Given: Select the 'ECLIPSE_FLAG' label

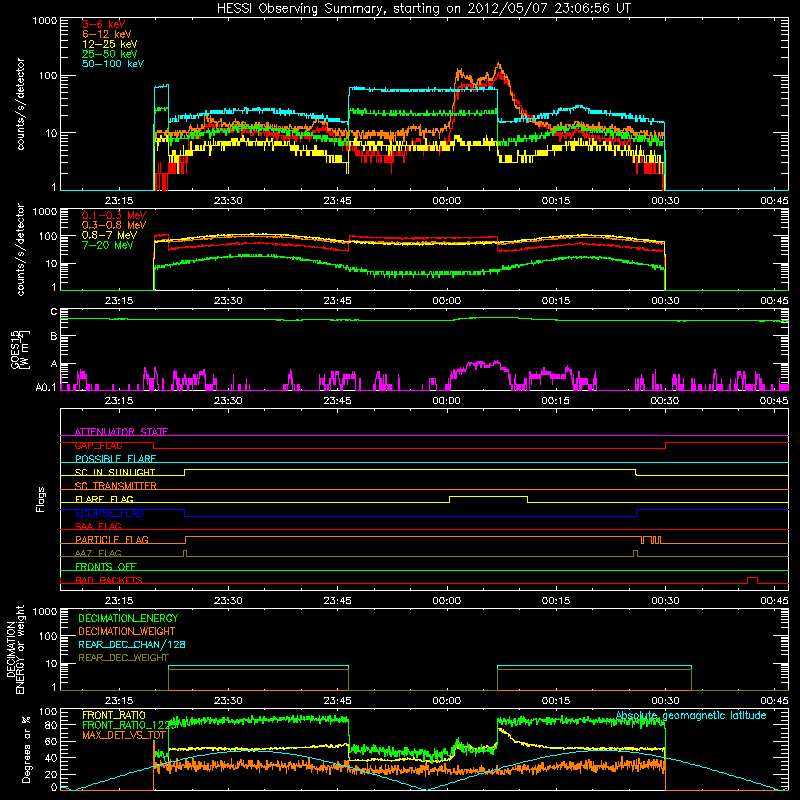Looking at the screenshot, I should (109, 513).
